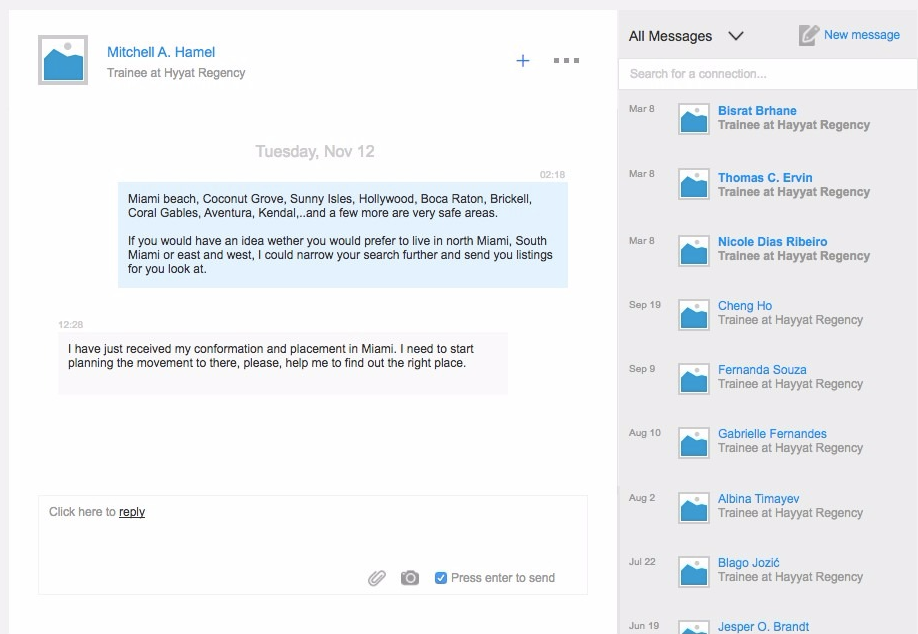
Task: Open conversation with Thomas C. Ervin
Action: click(x=765, y=178)
